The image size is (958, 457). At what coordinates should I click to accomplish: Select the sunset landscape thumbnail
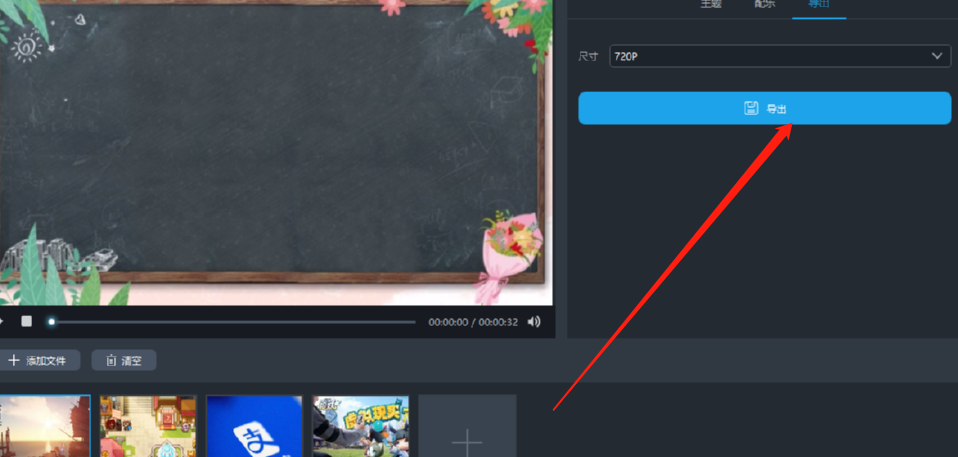[x=45, y=426]
